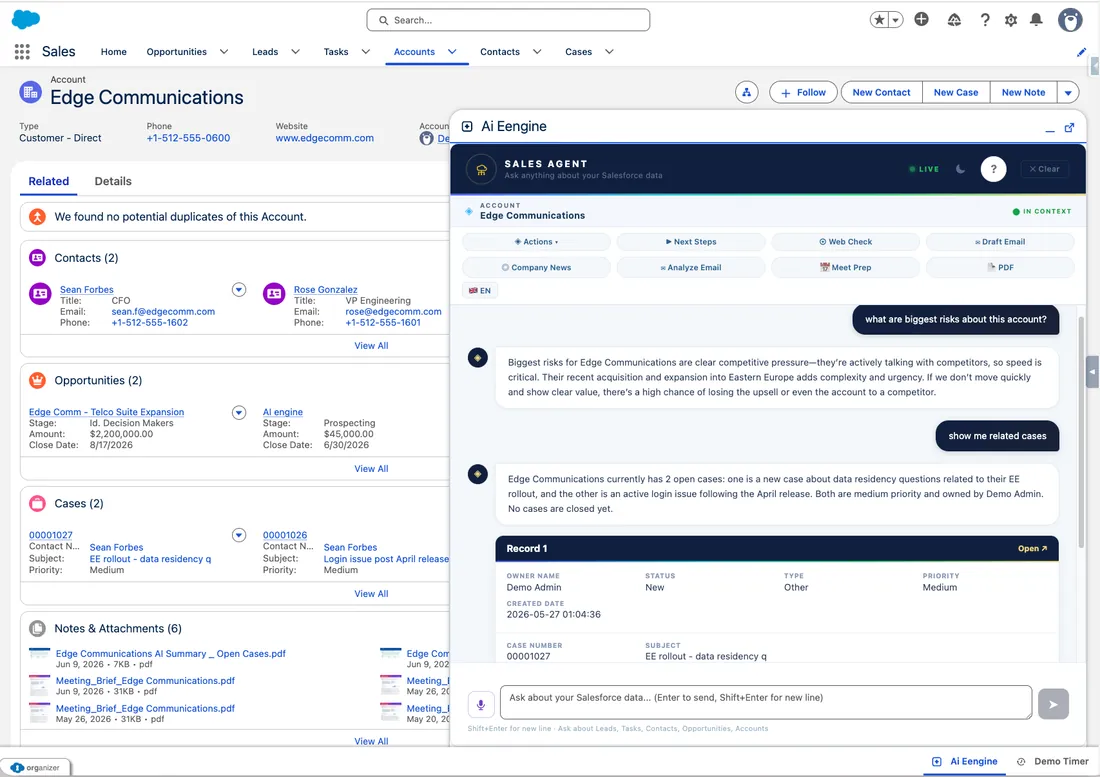Viewport: 1100px width, 777px height.
Task: Send the message with arrow button
Action: (1053, 704)
